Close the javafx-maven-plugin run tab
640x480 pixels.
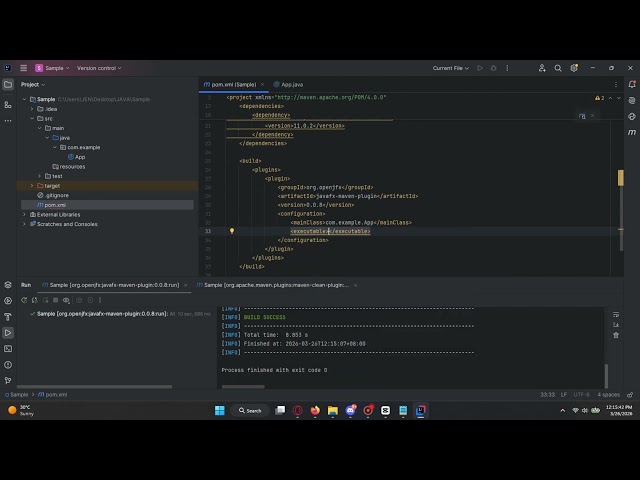(186, 285)
